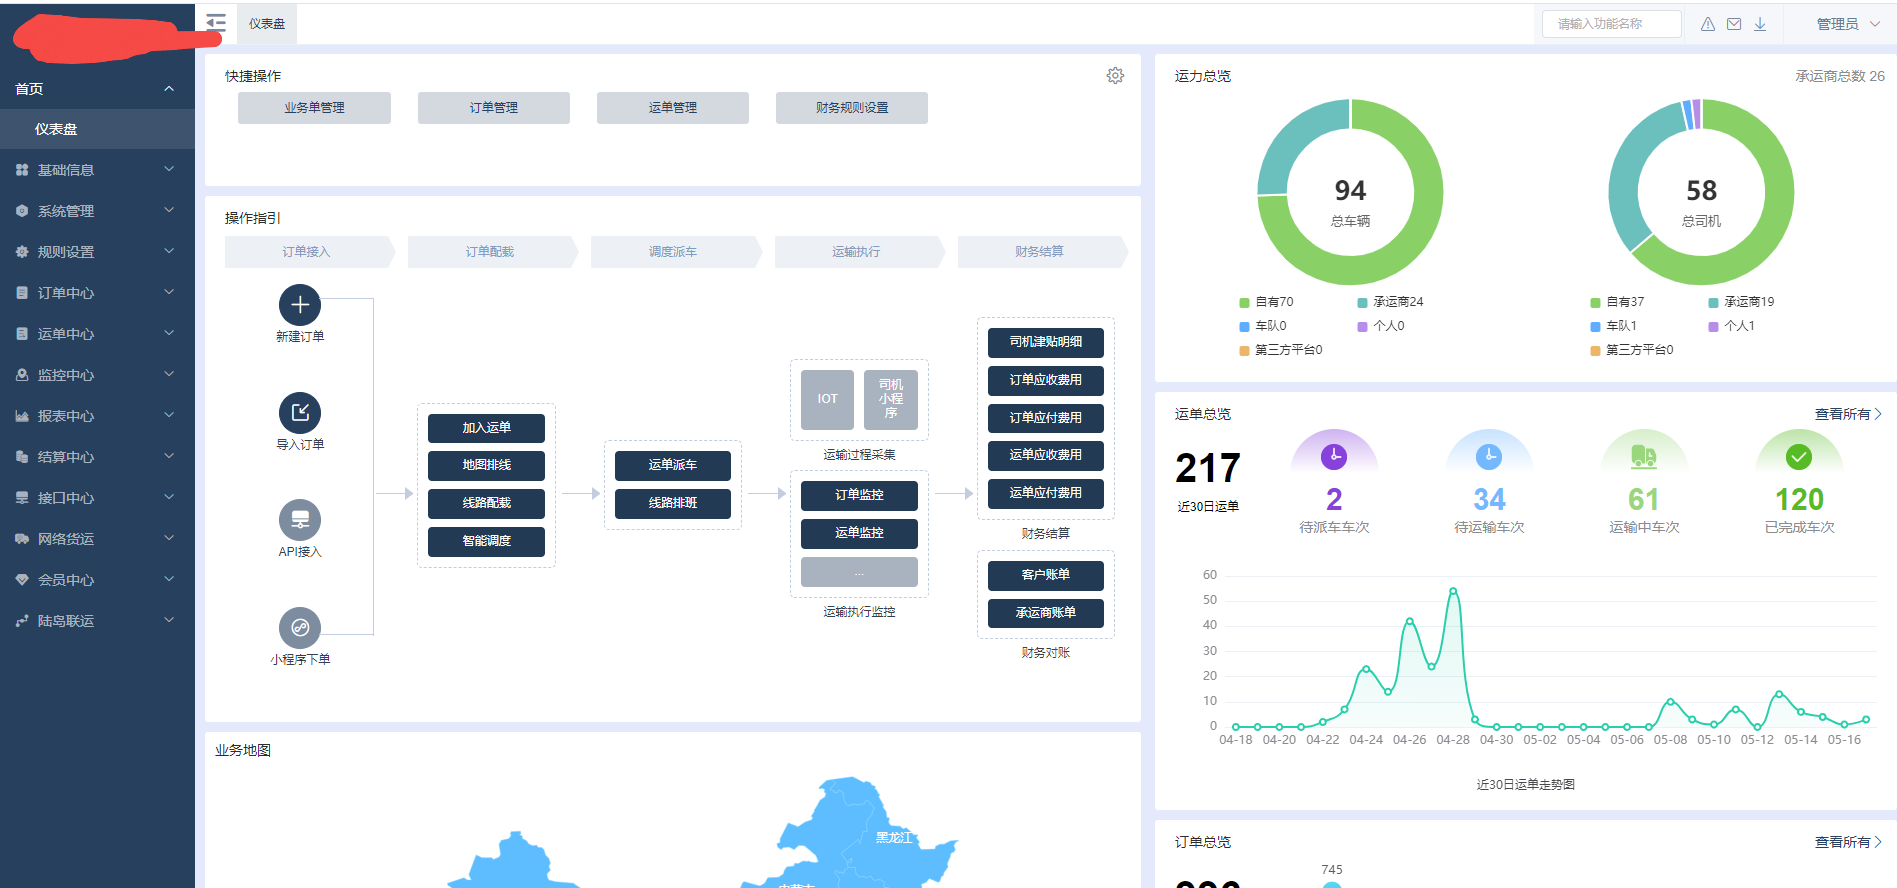The height and width of the screenshot is (888, 1897).
Task: Click the 财务规则设置 quick button
Action: 852,108
